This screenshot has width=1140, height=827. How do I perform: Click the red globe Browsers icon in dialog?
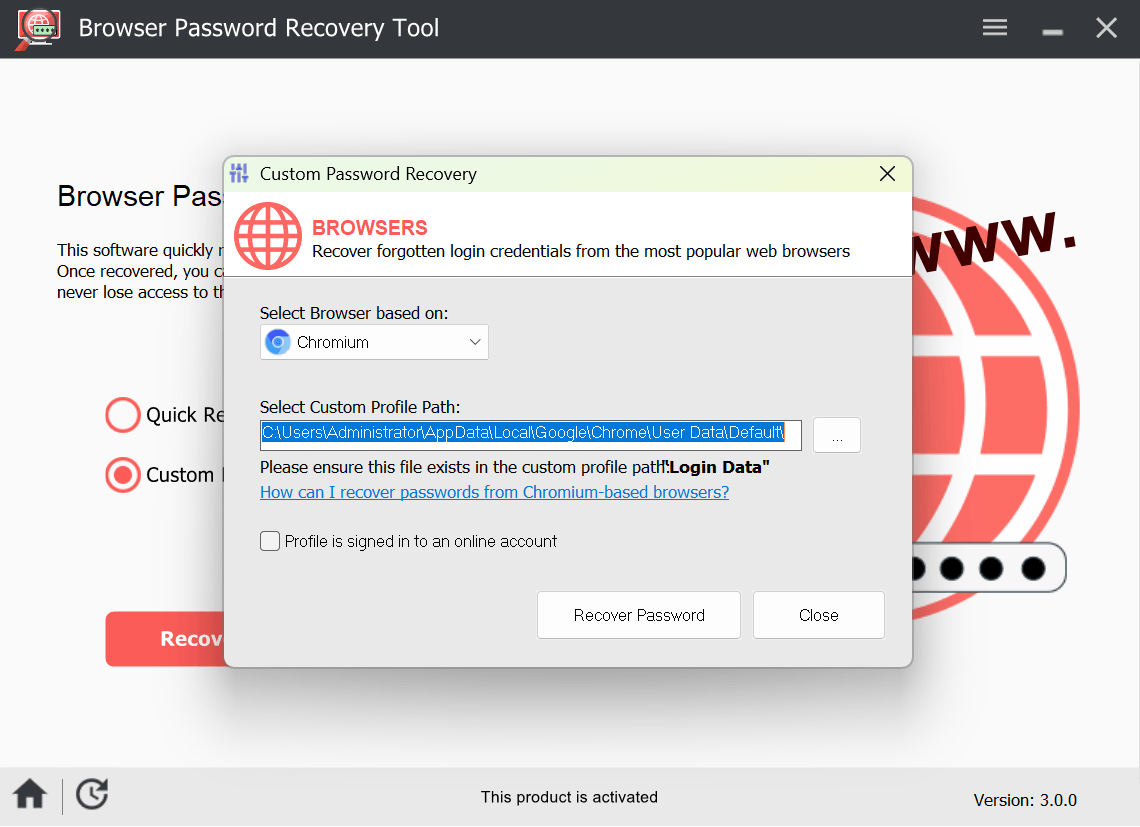tap(268, 236)
